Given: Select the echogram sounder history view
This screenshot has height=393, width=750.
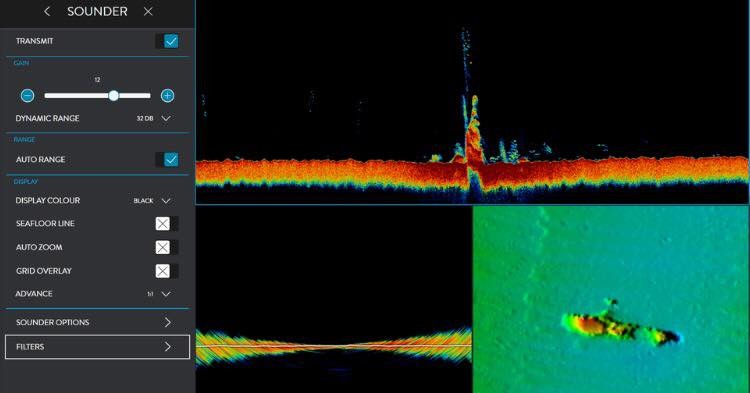Looking at the screenshot, I should (472, 102).
